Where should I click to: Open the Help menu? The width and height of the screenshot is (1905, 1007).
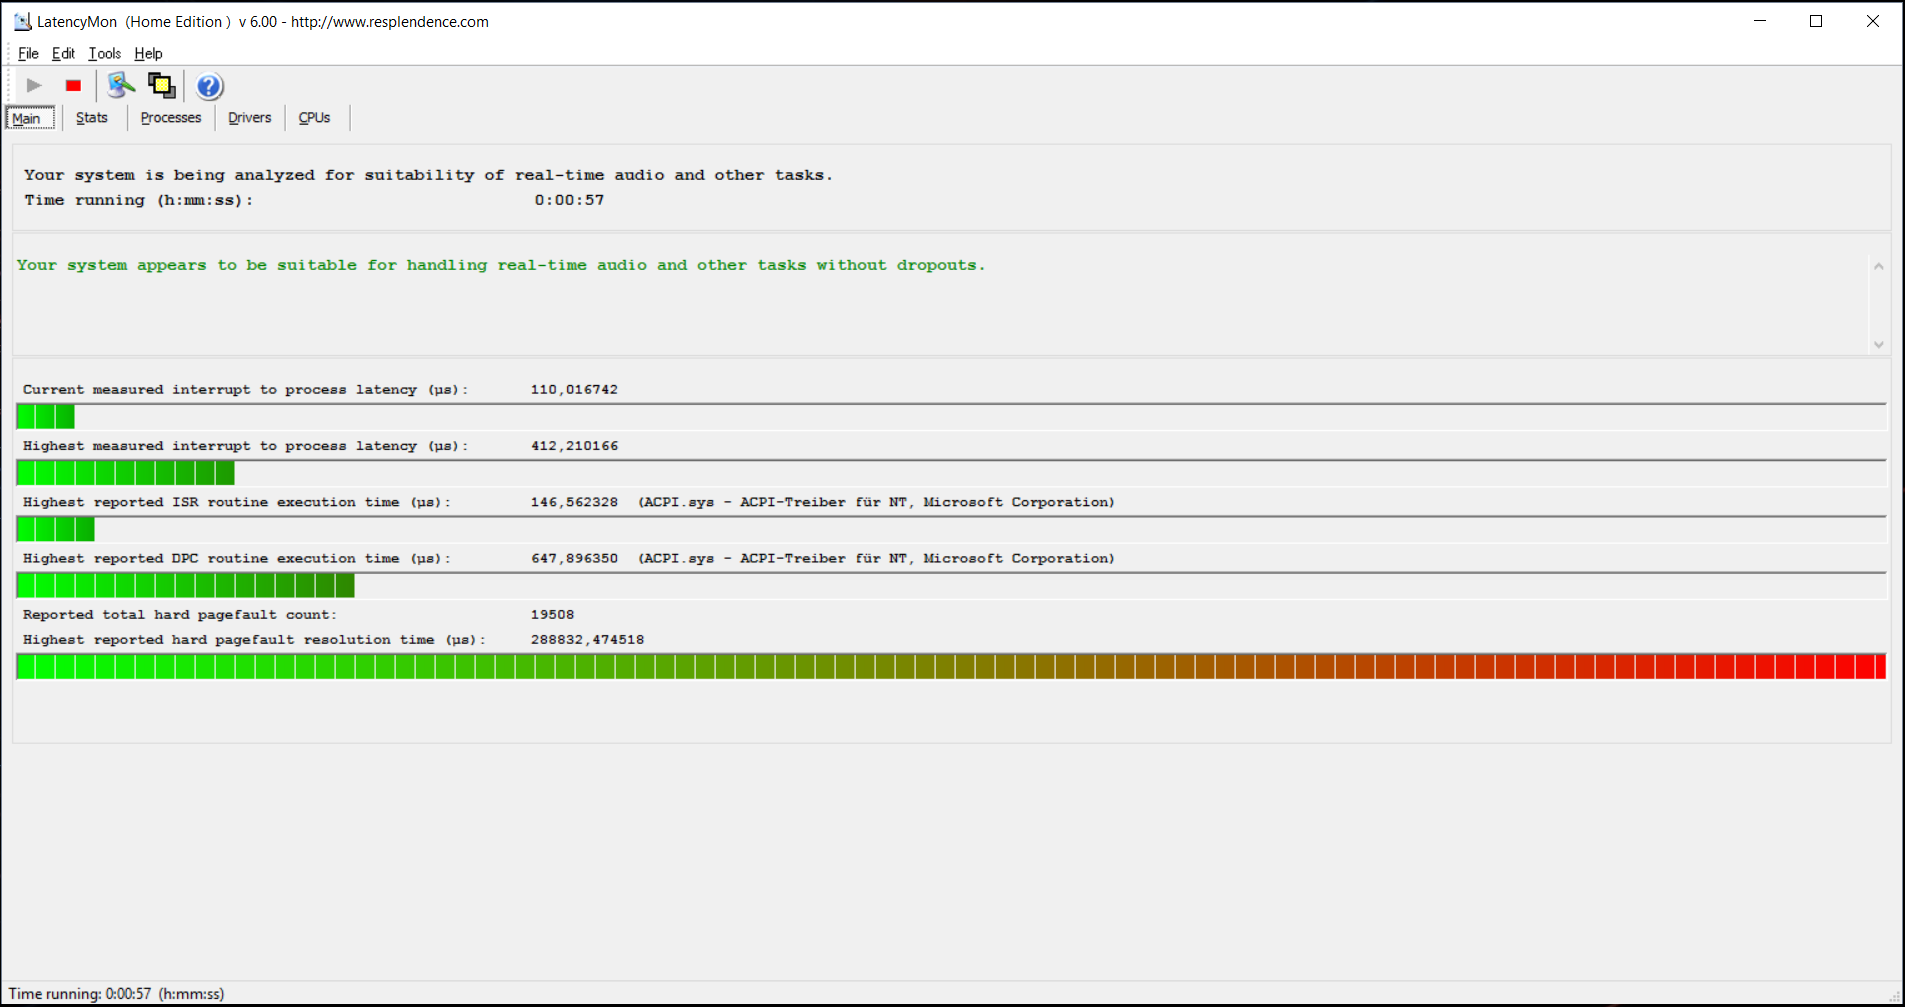(148, 54)
